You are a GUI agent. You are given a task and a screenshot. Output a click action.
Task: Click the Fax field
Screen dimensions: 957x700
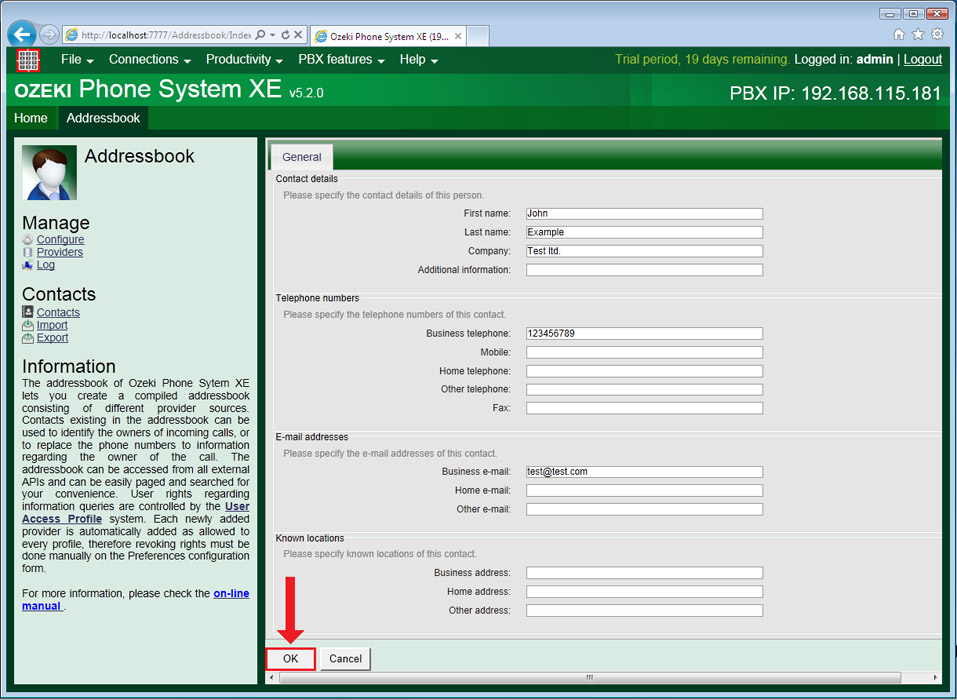[645, 408]
